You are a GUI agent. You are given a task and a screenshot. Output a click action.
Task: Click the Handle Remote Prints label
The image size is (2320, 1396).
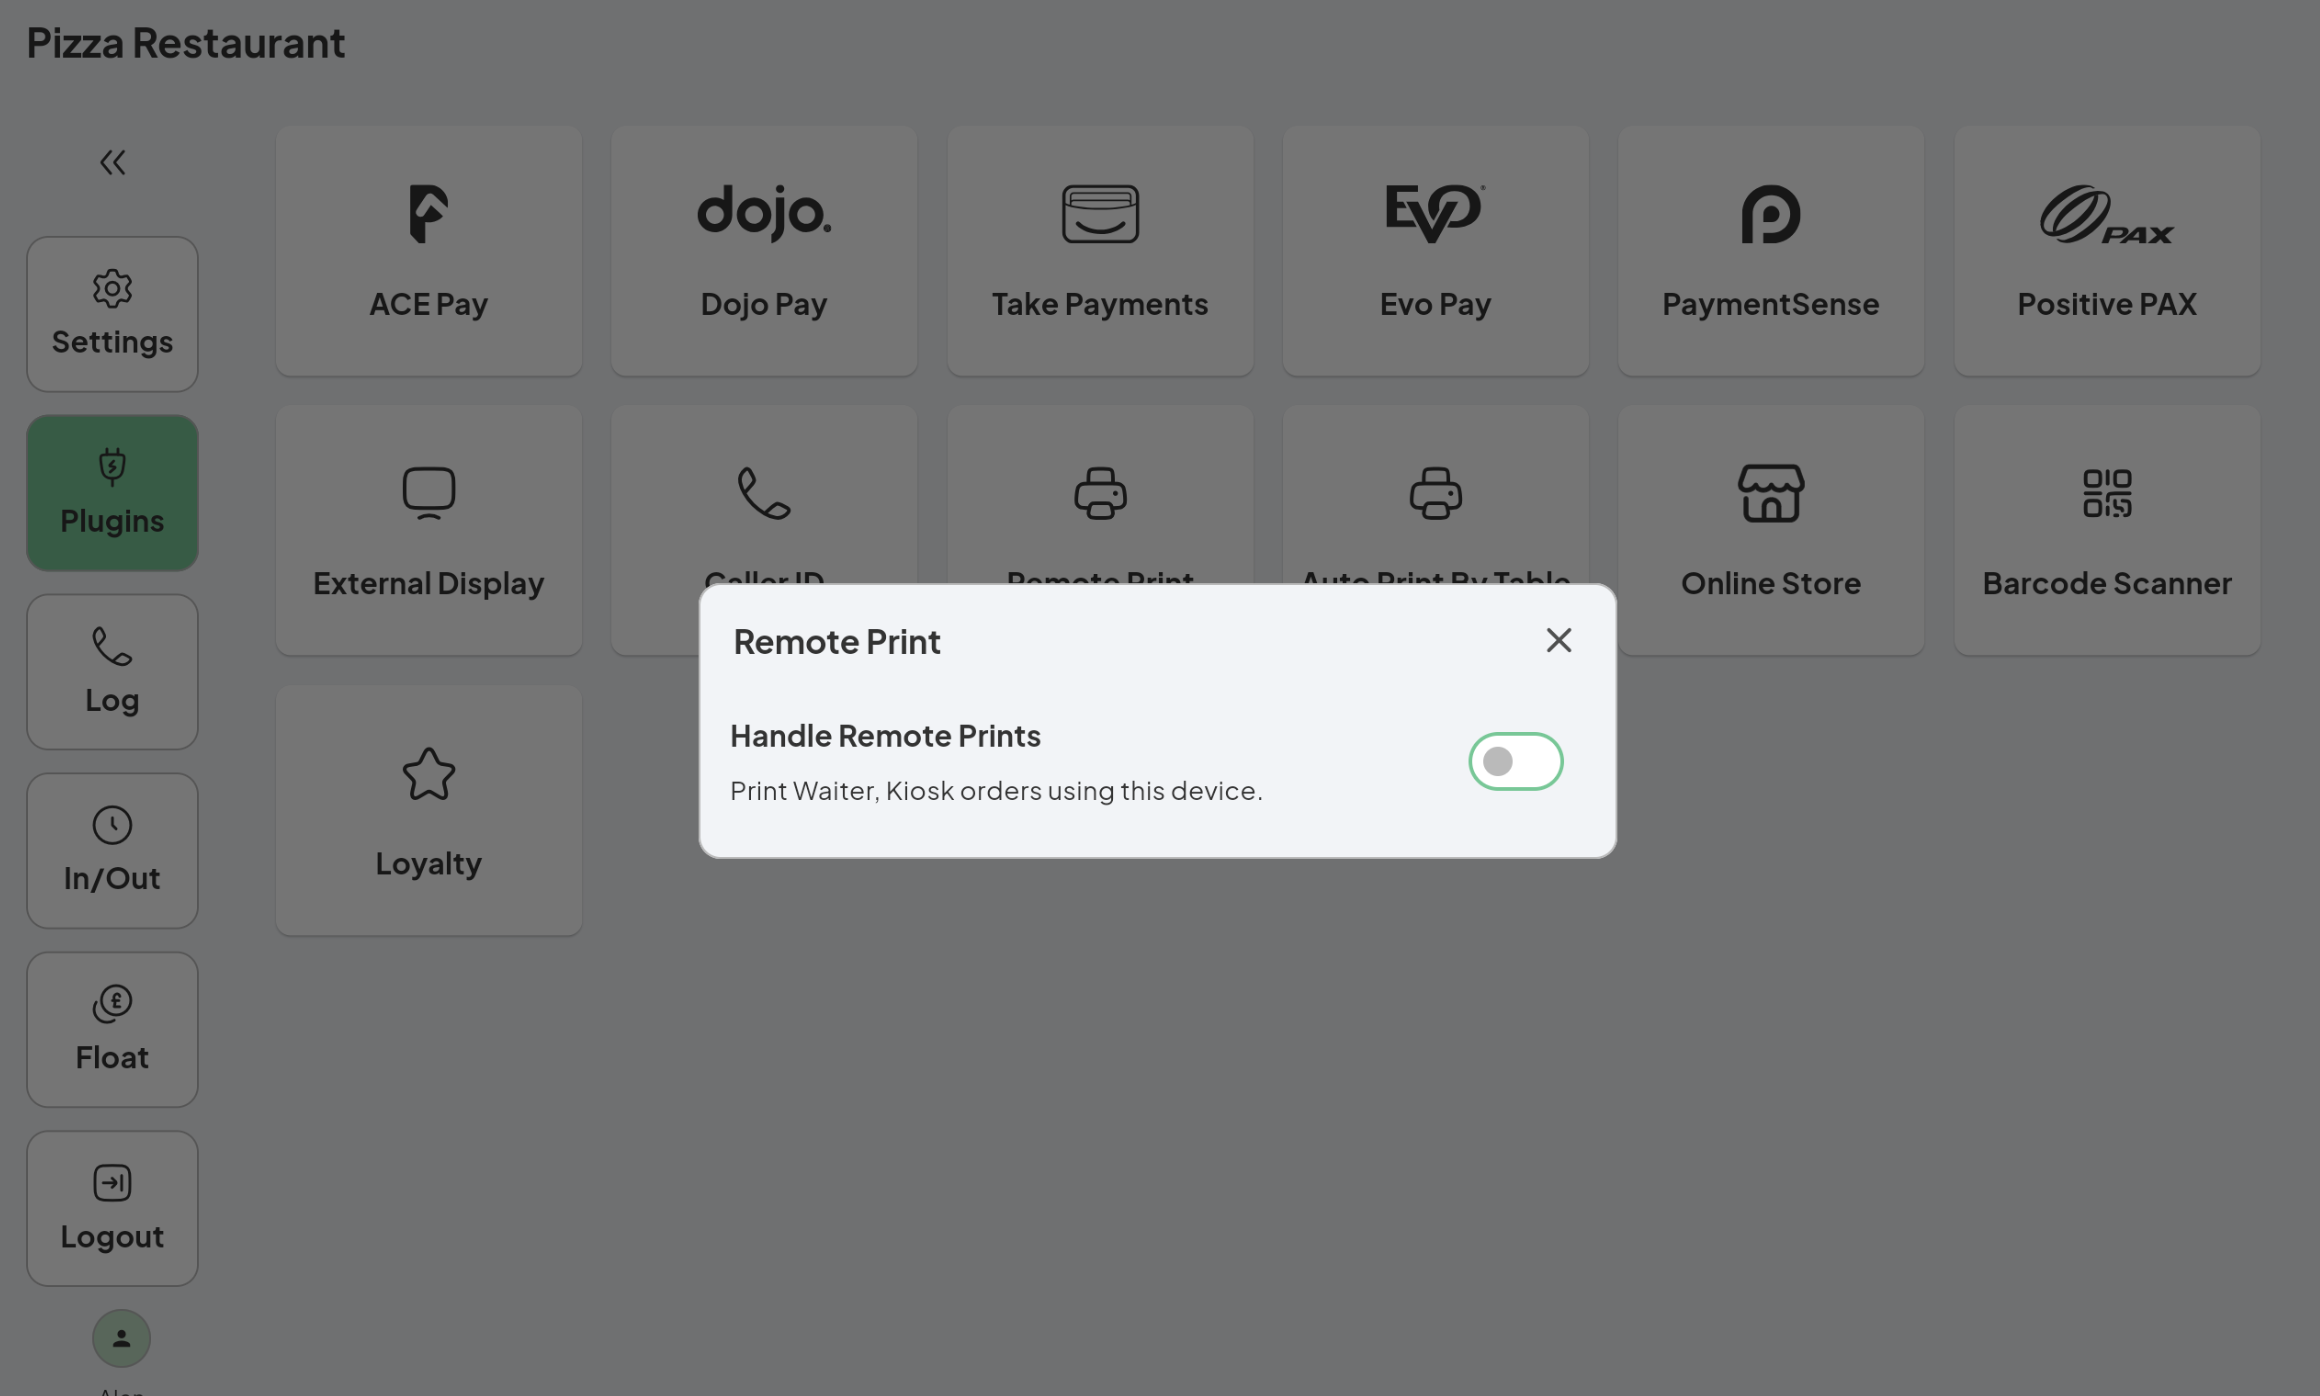tap(885, 736)
